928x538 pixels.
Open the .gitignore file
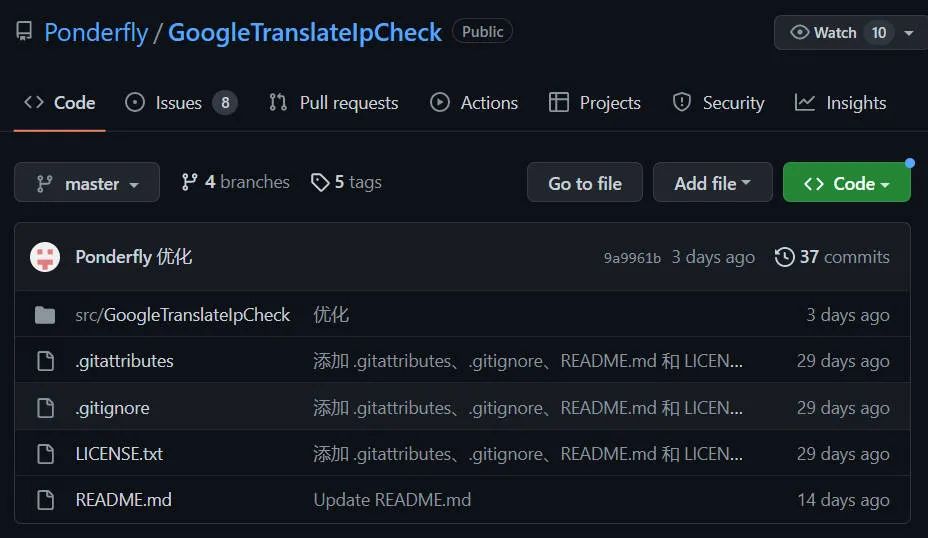(x=112, y=408)
